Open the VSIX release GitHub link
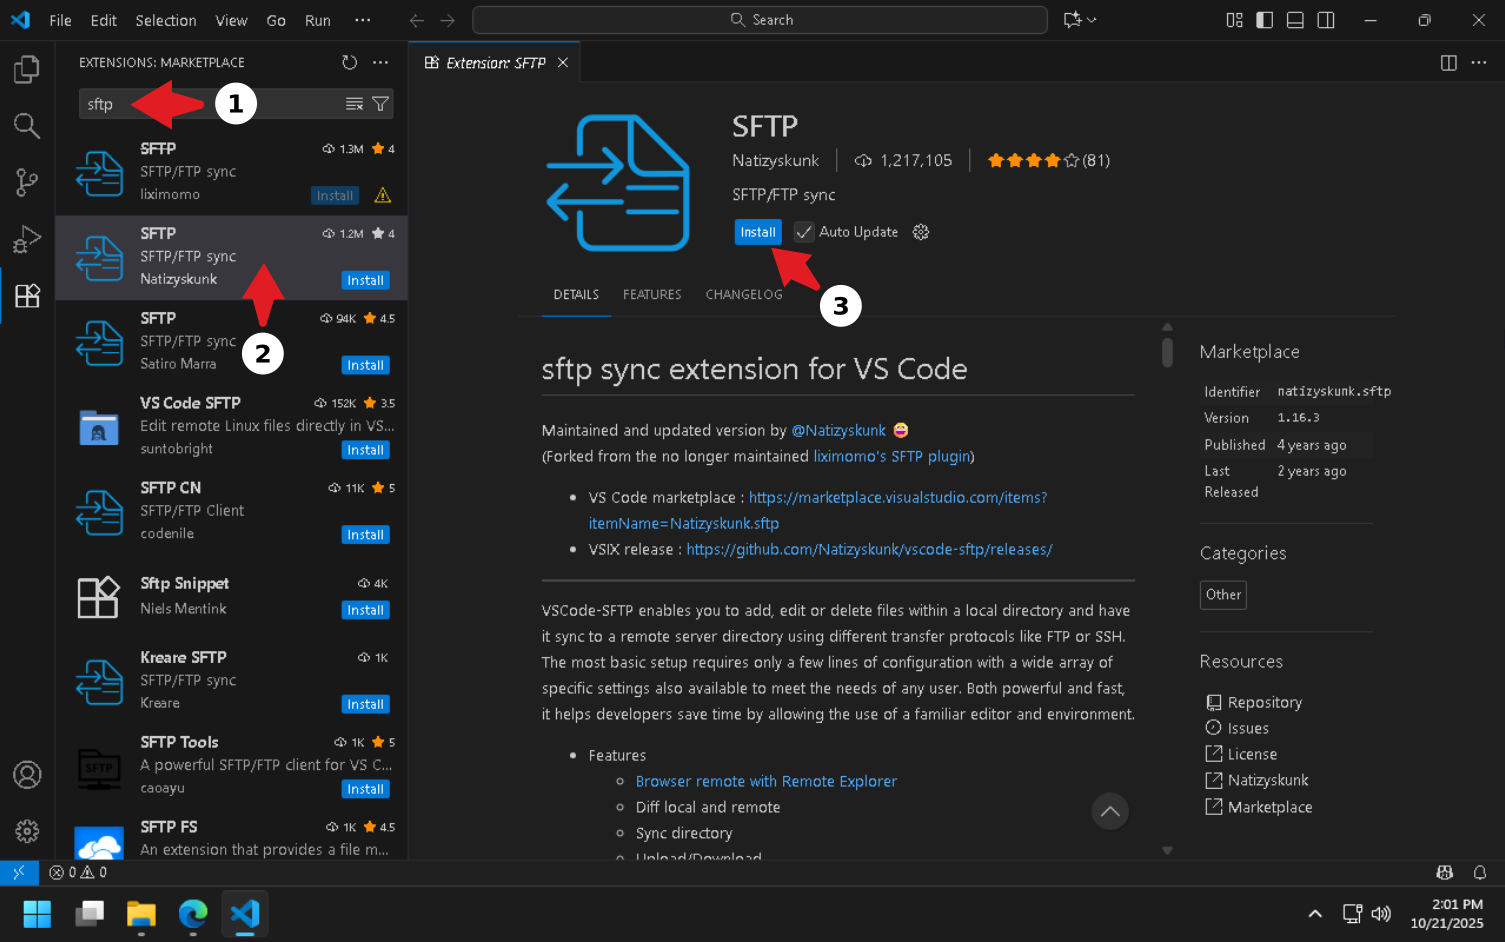 (x=869, y=549)
